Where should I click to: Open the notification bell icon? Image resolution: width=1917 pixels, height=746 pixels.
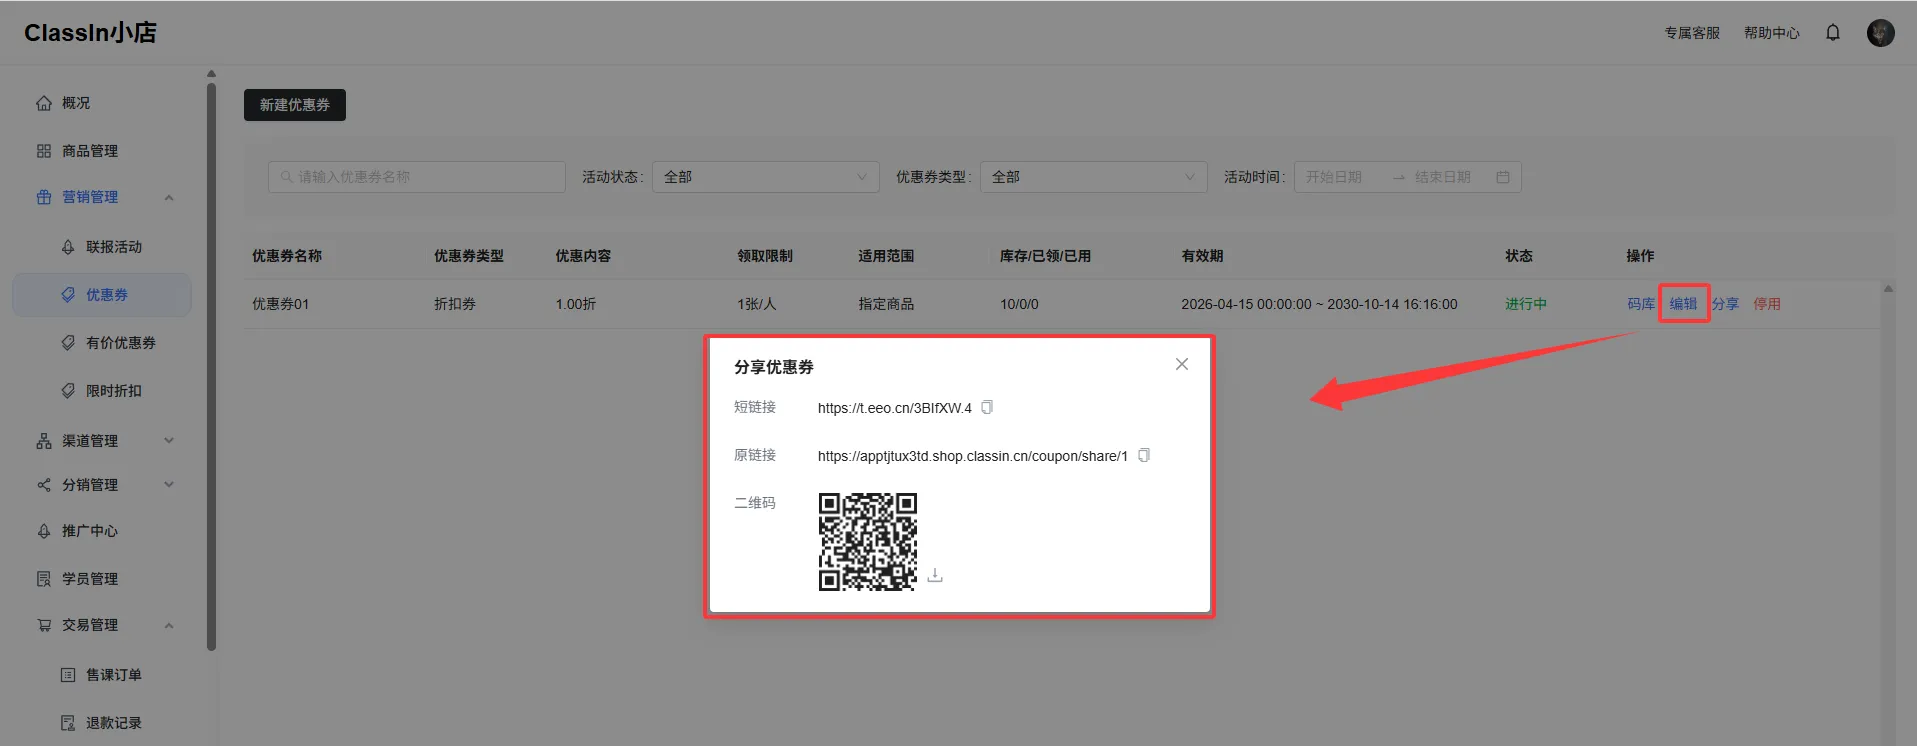click(x=1832, y=33)
